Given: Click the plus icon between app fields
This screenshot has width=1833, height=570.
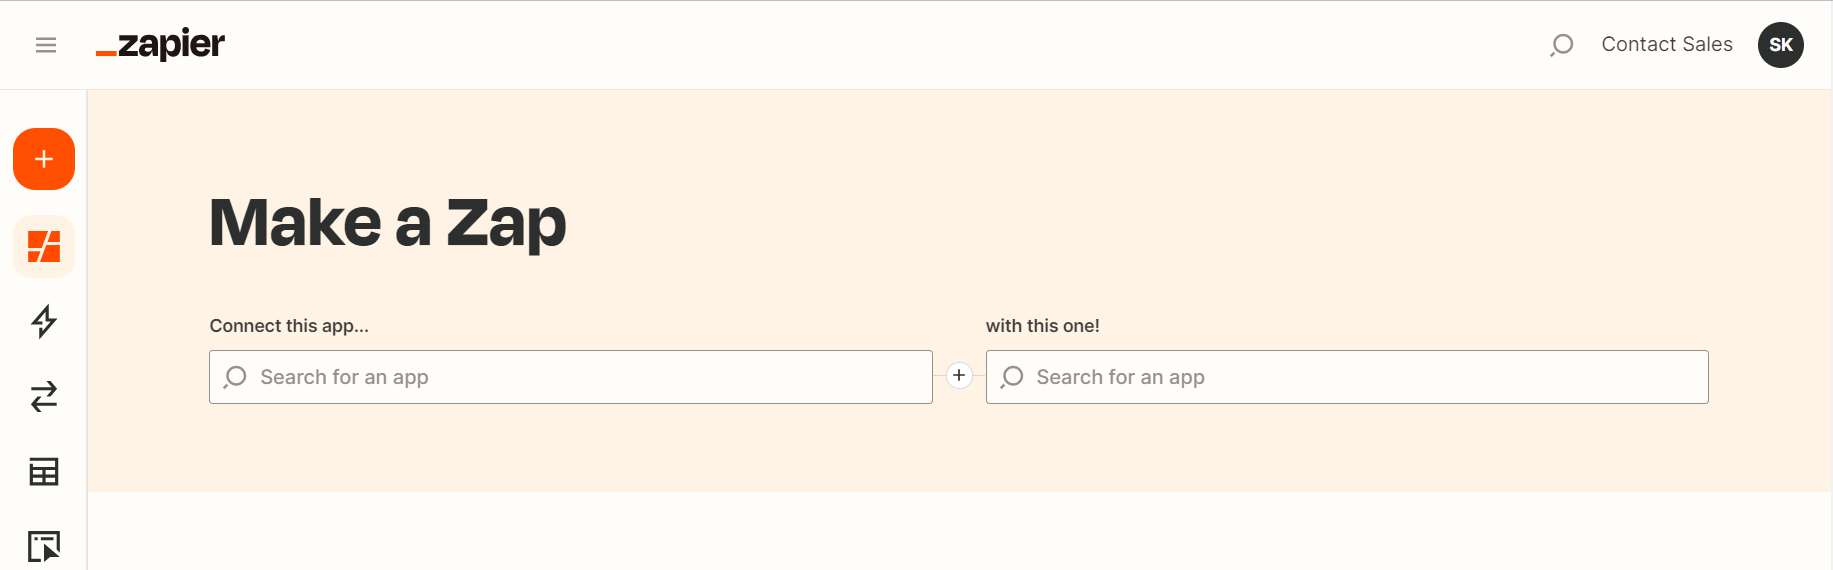Looking at the screenshot, I should [x=959, y=375].
